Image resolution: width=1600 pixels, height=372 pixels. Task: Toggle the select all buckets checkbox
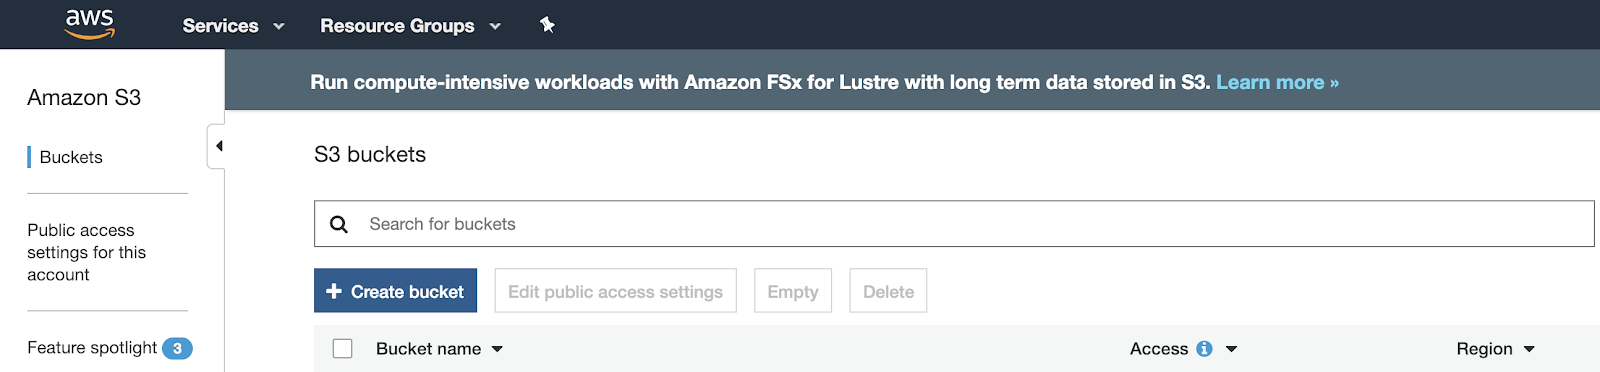(343, 348)
